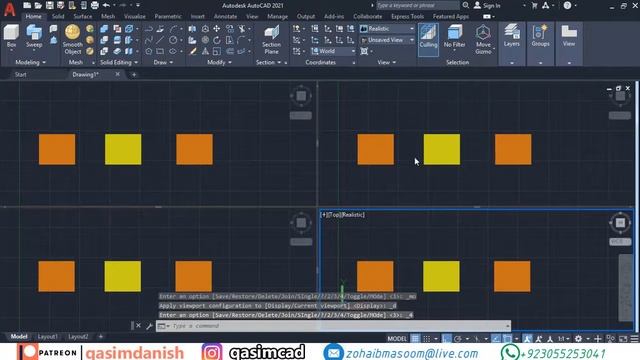The width and height of the screenshot is (640, 360).
Task: Open the World UCS dropdown
Action: (333, 51)
